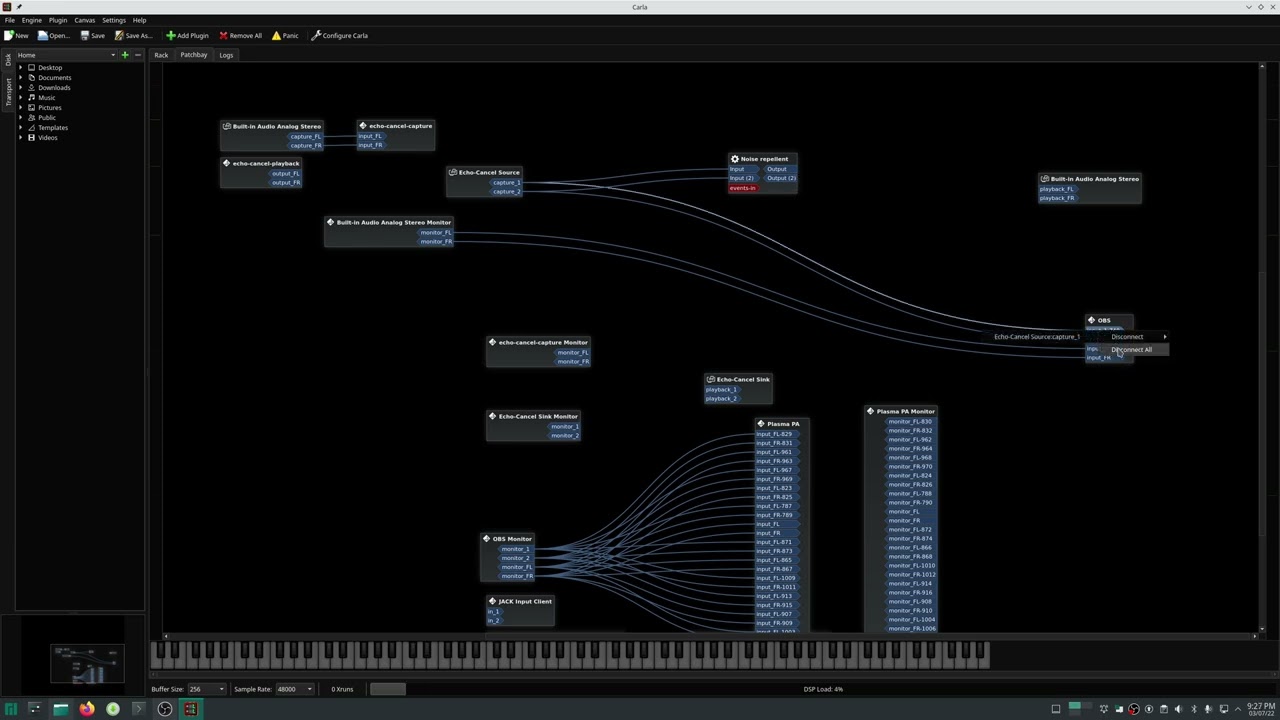Click the volume icon in the system tray
Image resolution: width=1280 pixels, height=720 pixels.
[1178, 709]
